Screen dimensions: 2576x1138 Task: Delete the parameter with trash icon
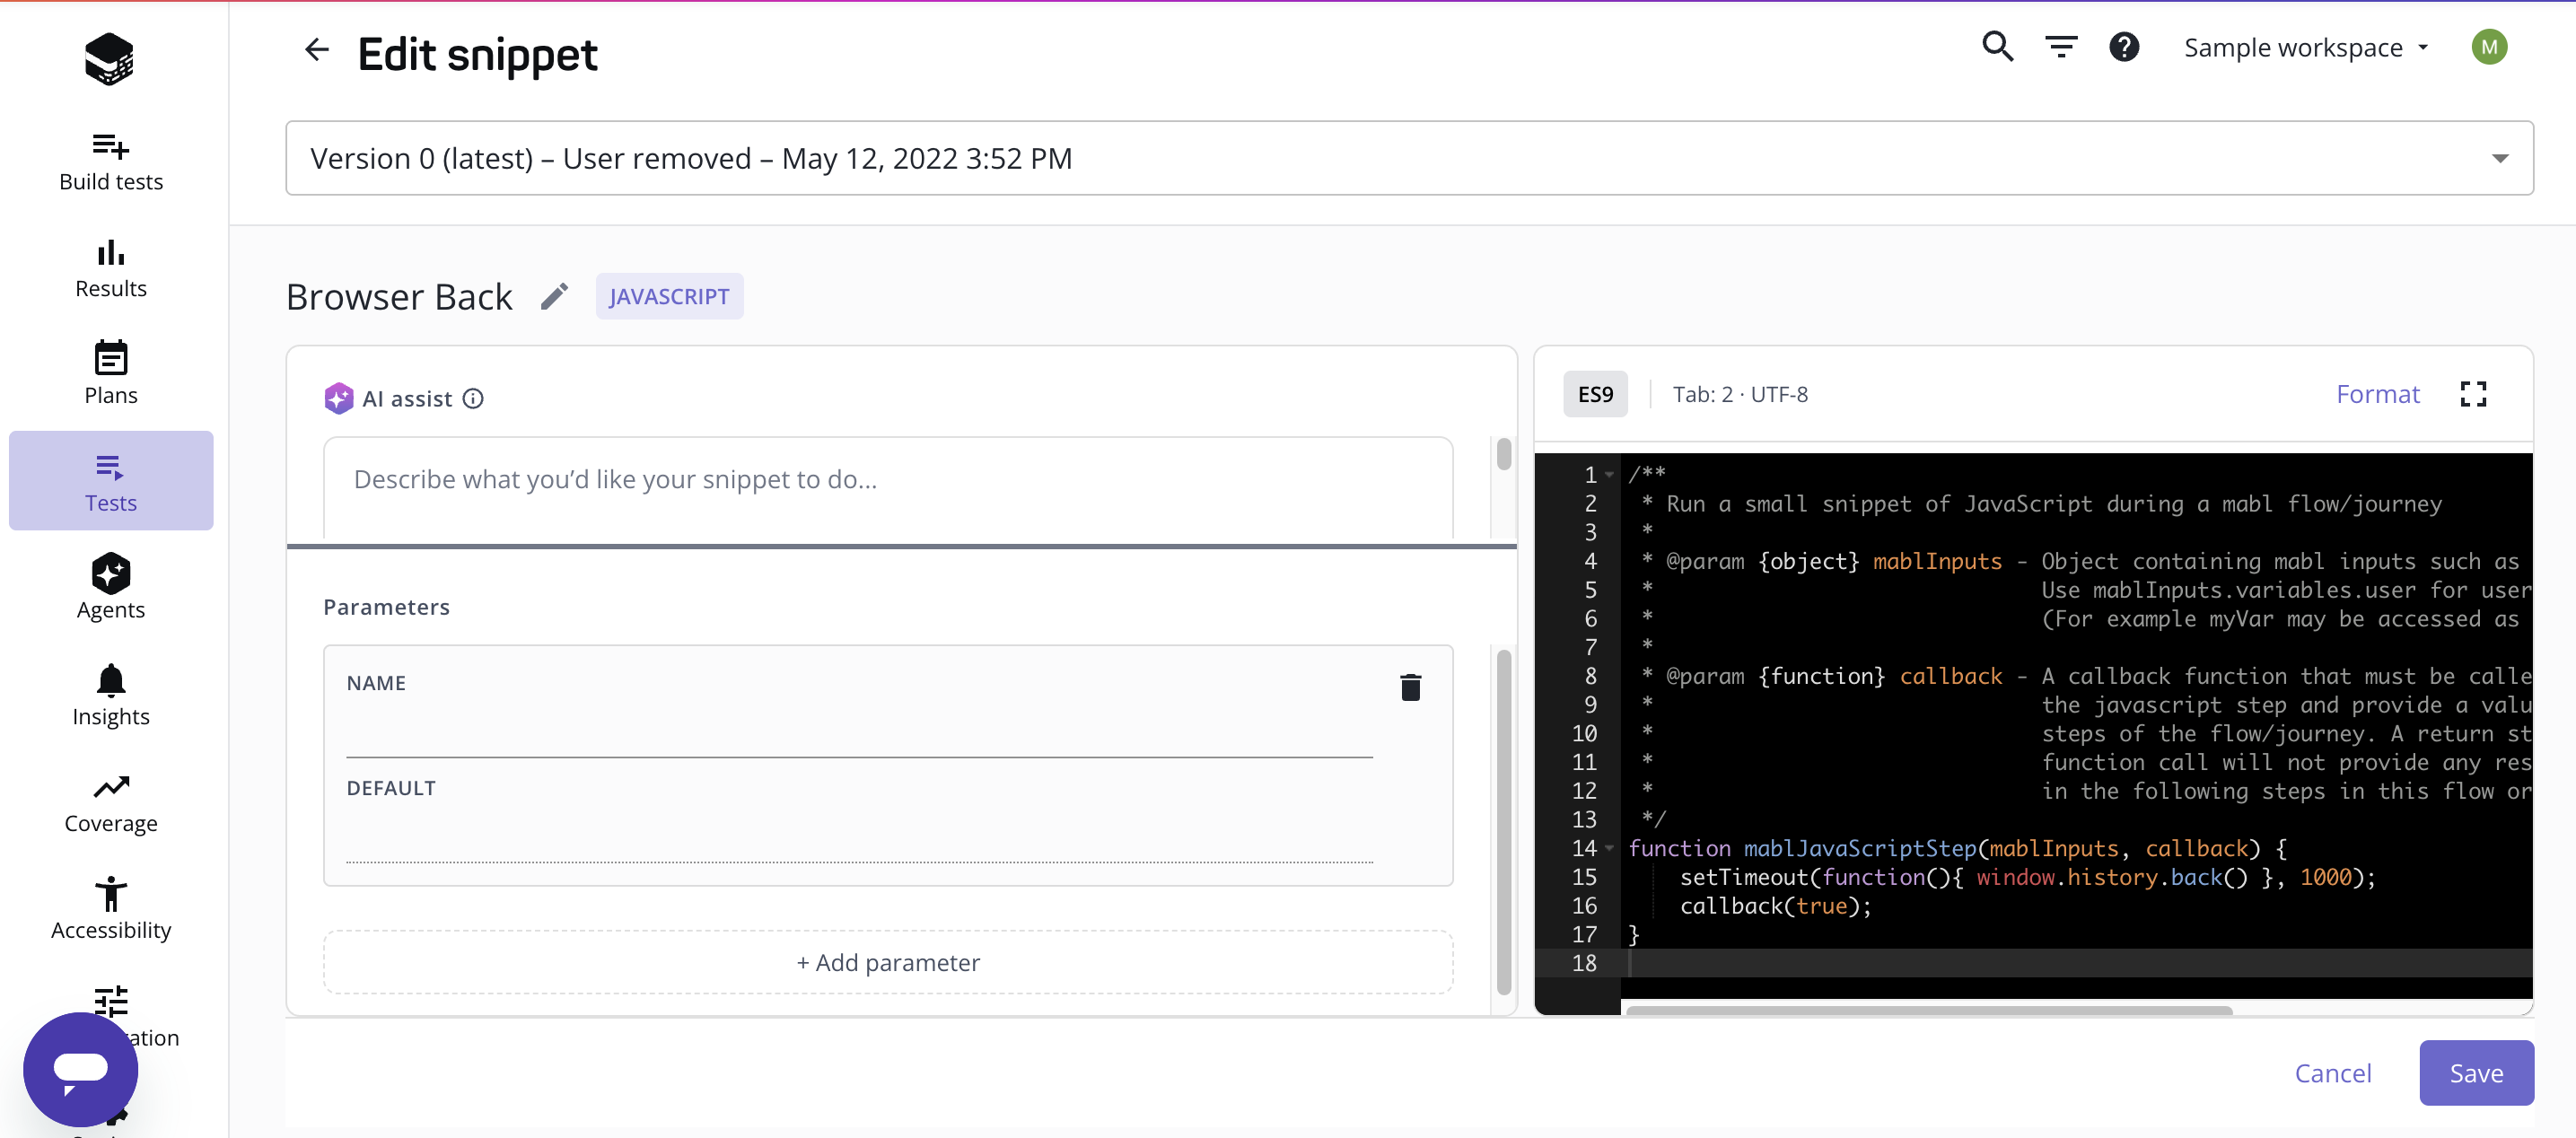1410,687
